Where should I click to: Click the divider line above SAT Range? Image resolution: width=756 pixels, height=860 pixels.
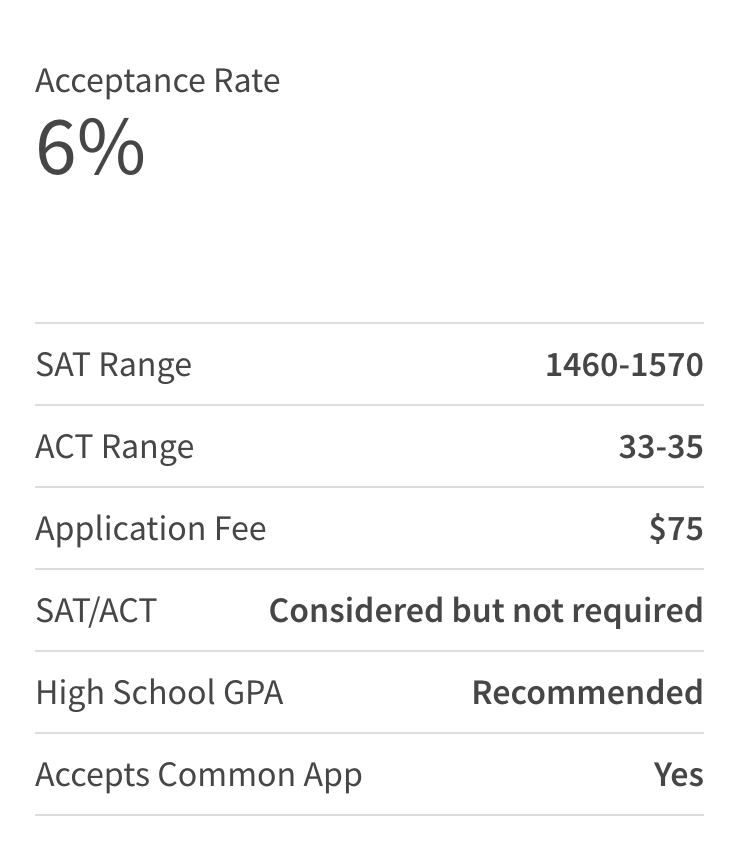pyautogui.click(x=369, y=323)
